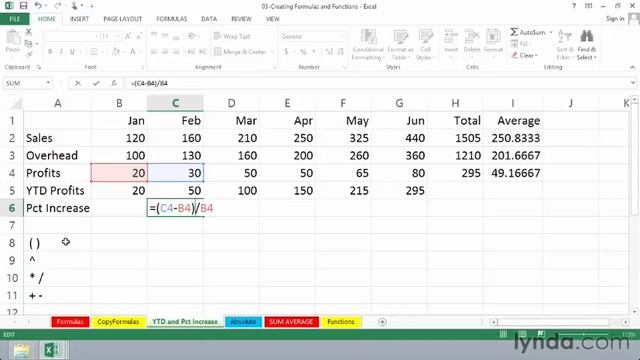
Task: Apply Percent Style formatting
Action: (x=303, y=51)
